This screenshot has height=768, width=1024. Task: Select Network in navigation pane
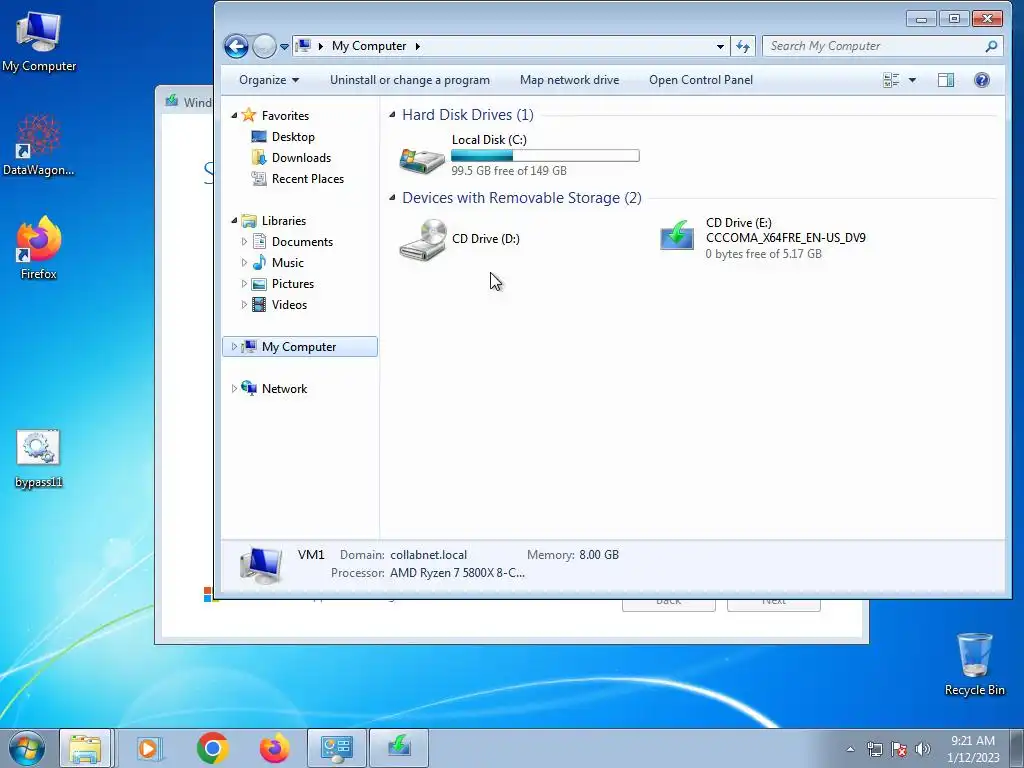click(284, 389)
